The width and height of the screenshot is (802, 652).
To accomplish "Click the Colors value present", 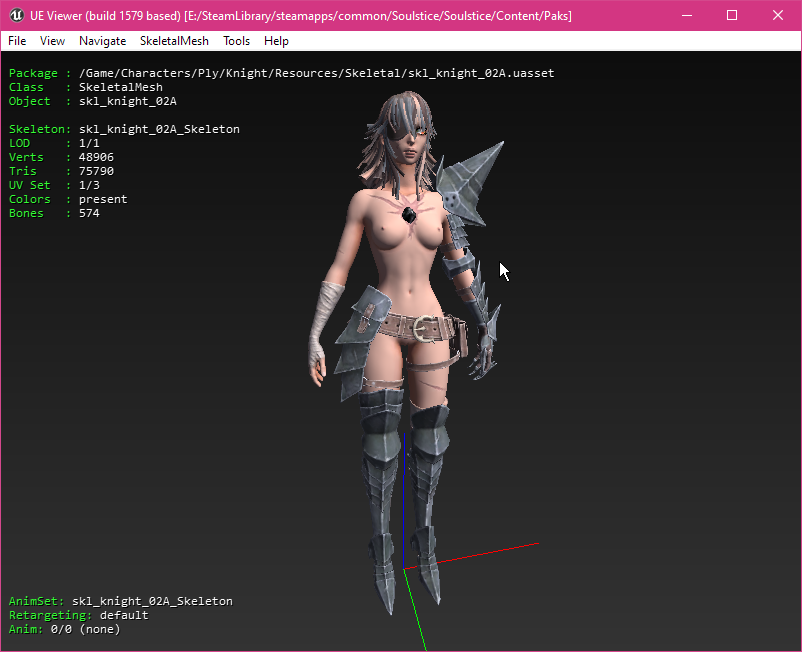I will [103, 199].
